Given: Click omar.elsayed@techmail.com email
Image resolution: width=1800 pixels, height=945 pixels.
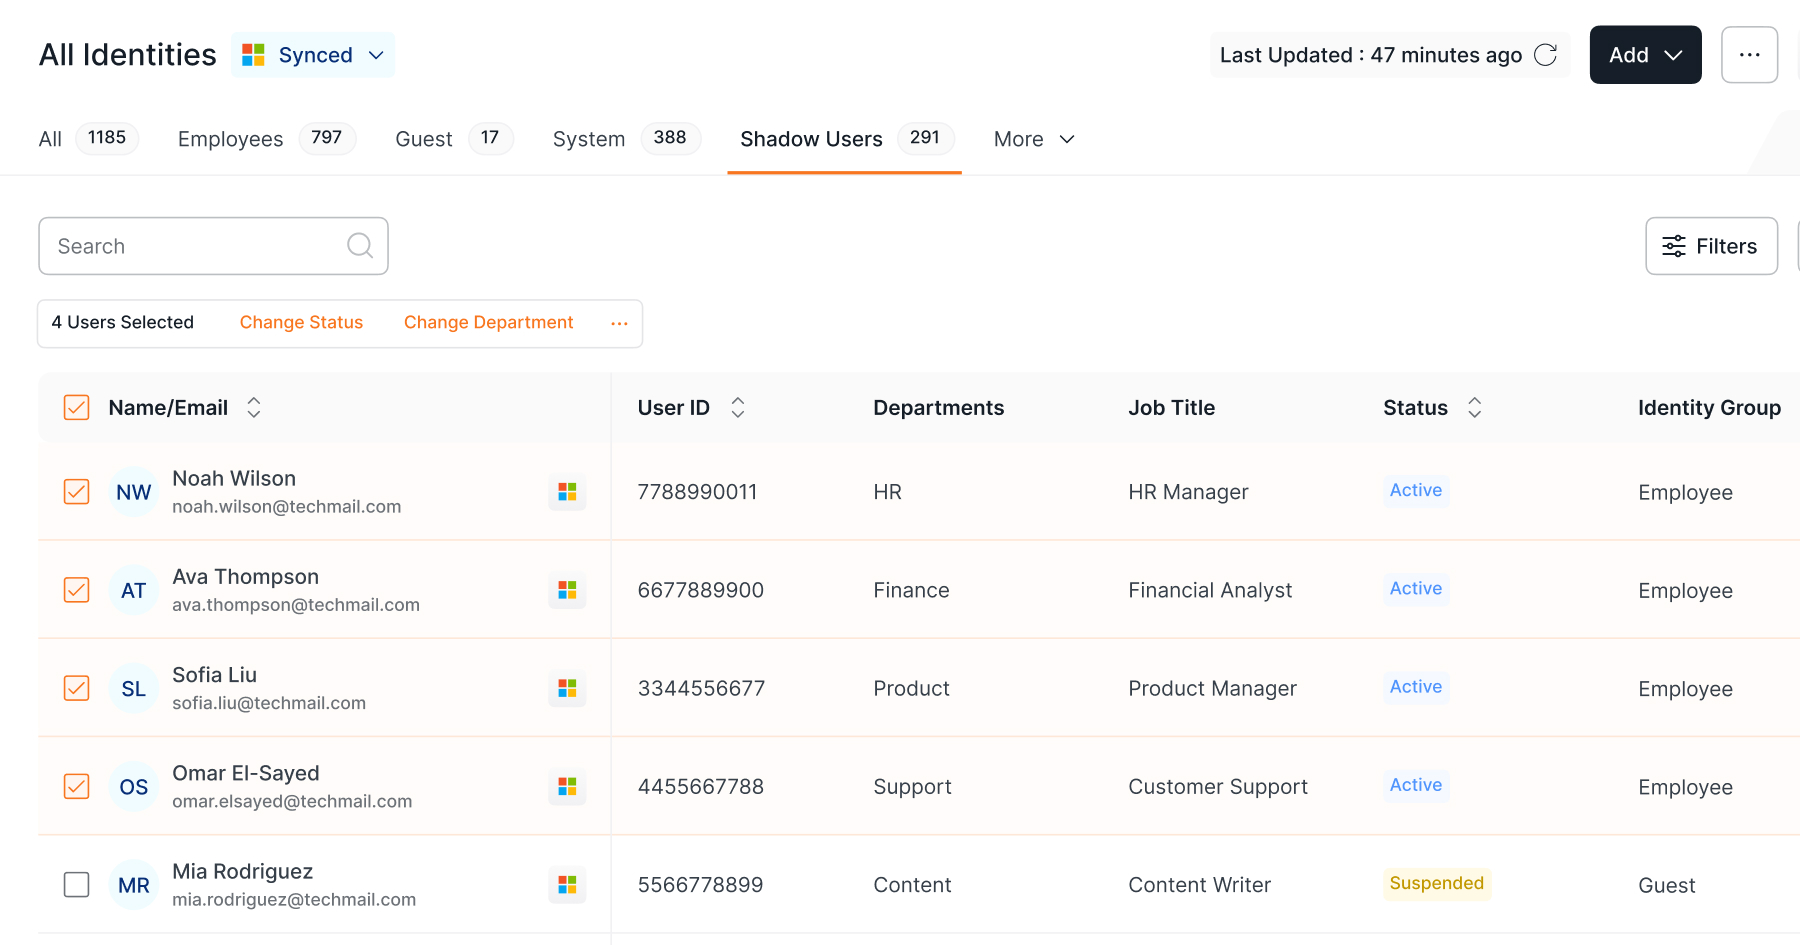Looking at the screenshot, I should (x=292, y=802).
